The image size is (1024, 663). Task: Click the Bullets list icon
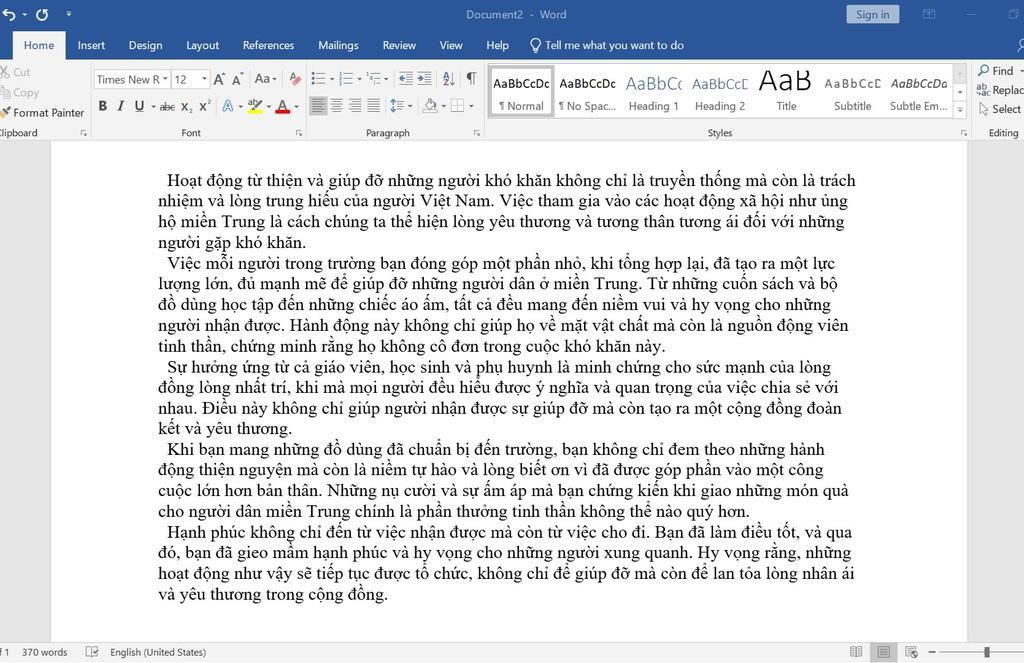pos(318,79)
